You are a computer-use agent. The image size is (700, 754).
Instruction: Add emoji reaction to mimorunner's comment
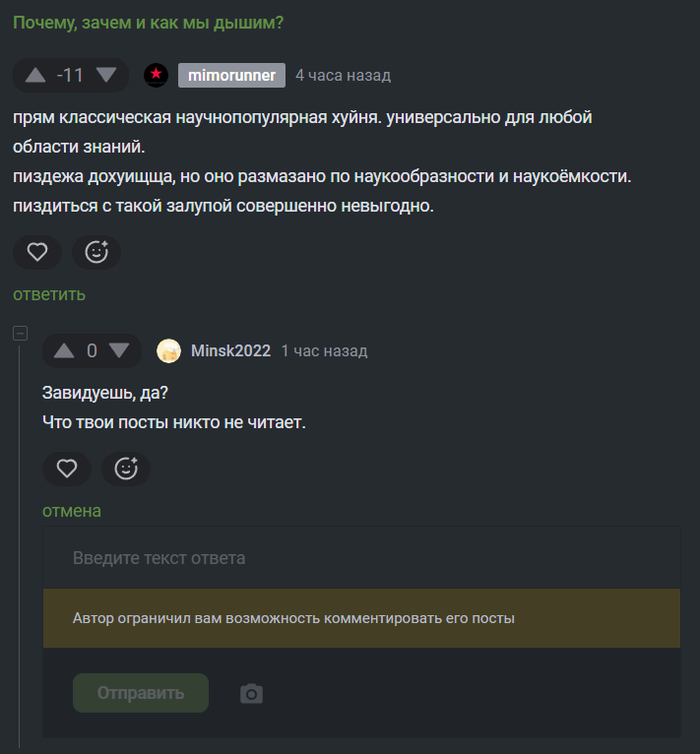96,252
